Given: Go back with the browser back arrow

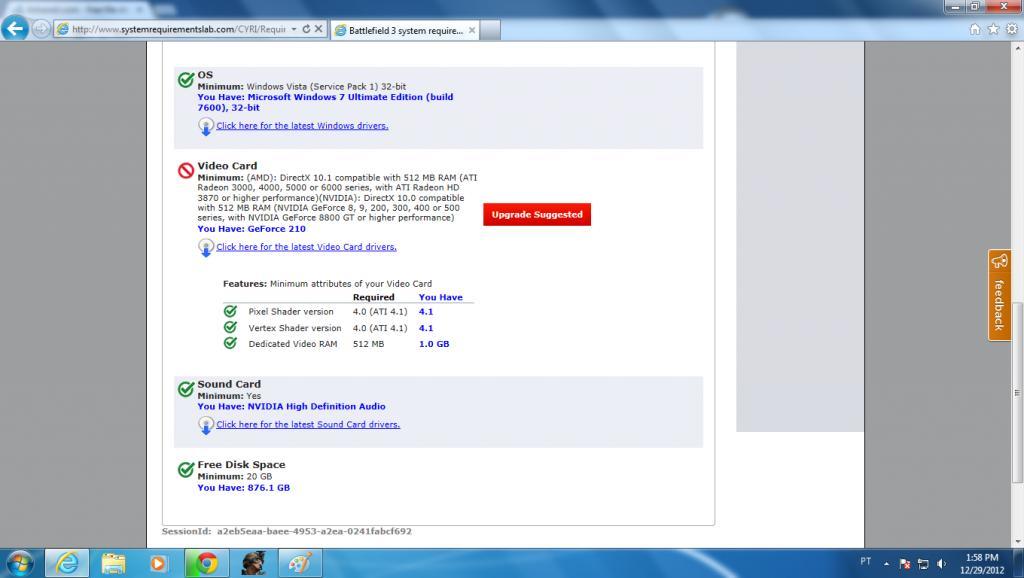Looking at the screenshot, I should coord(15,29).
